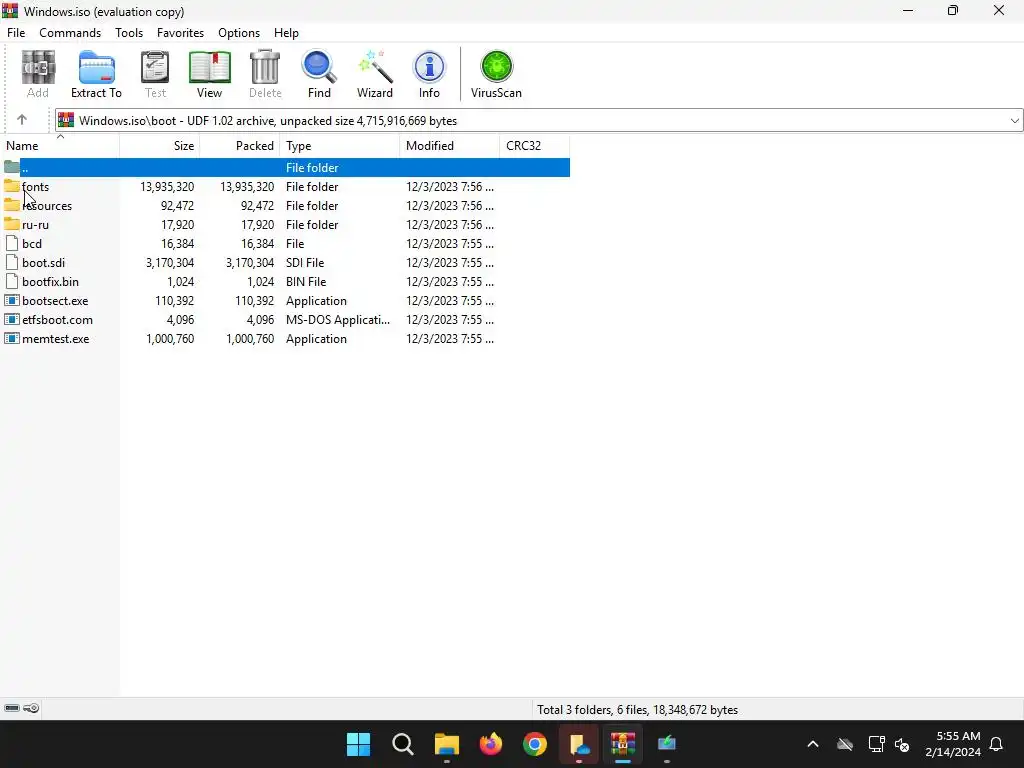
Task: Open the Help menu
Action: [286, 33]
